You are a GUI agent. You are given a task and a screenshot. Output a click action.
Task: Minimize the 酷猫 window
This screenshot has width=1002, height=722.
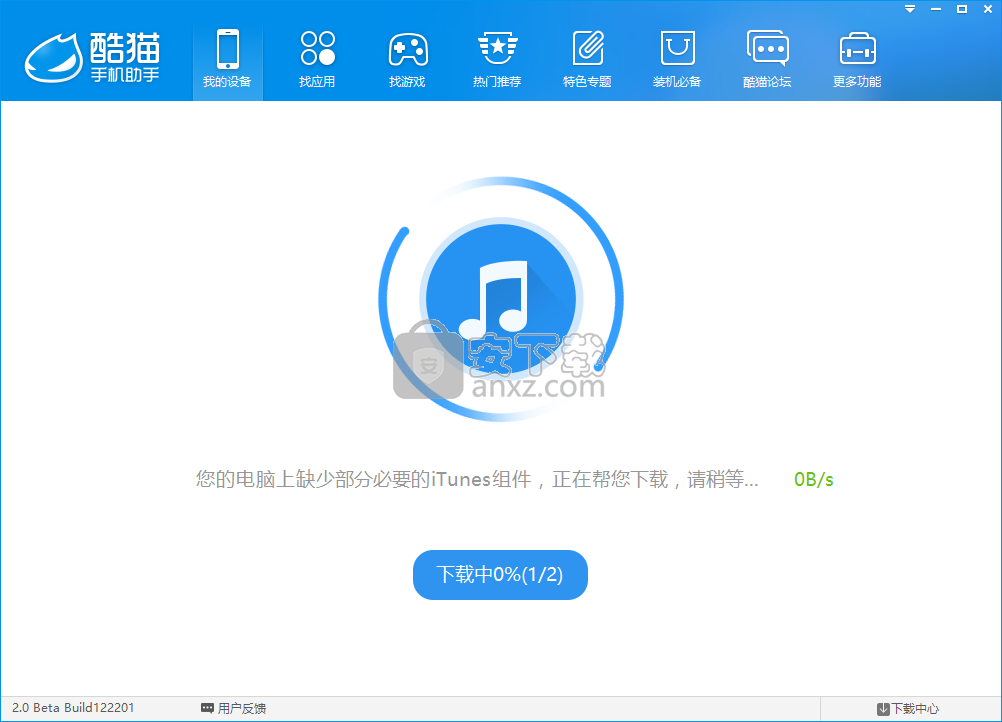coord(936,9)
